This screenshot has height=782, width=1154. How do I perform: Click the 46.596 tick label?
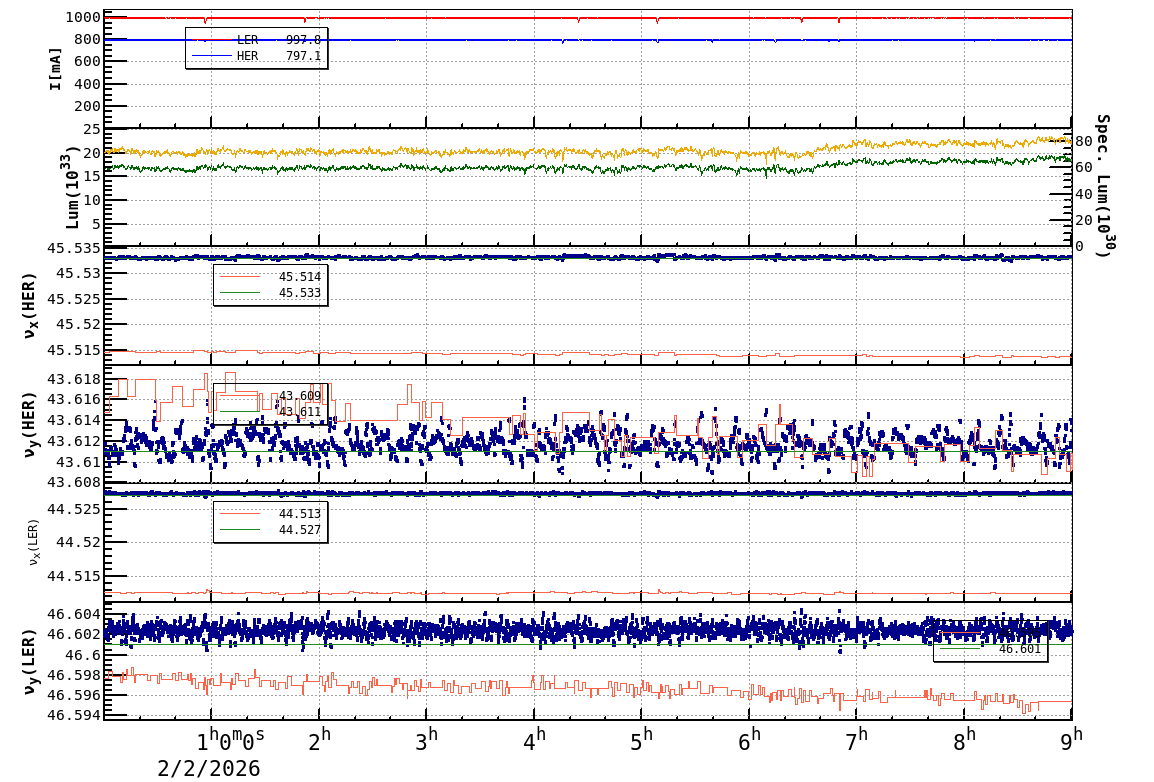pos(74,695)
